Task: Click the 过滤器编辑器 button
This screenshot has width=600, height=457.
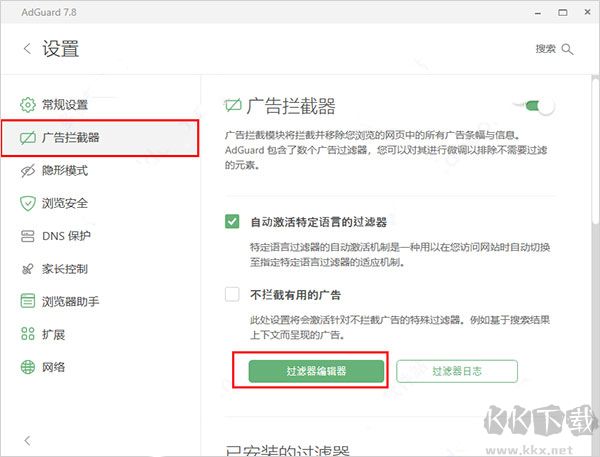Action: pos(316,371)
